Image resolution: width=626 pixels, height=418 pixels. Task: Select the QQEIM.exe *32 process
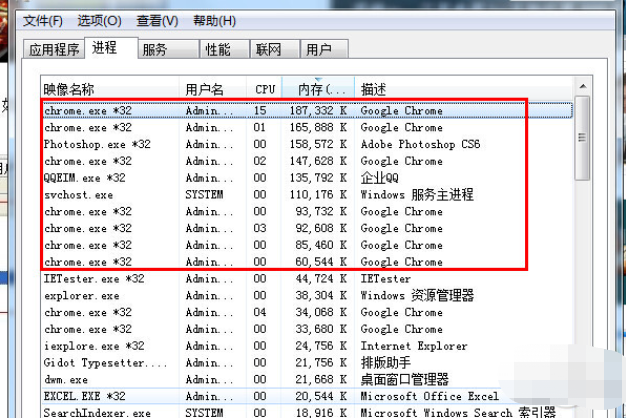pyautogui.click(x=307, y=178)
